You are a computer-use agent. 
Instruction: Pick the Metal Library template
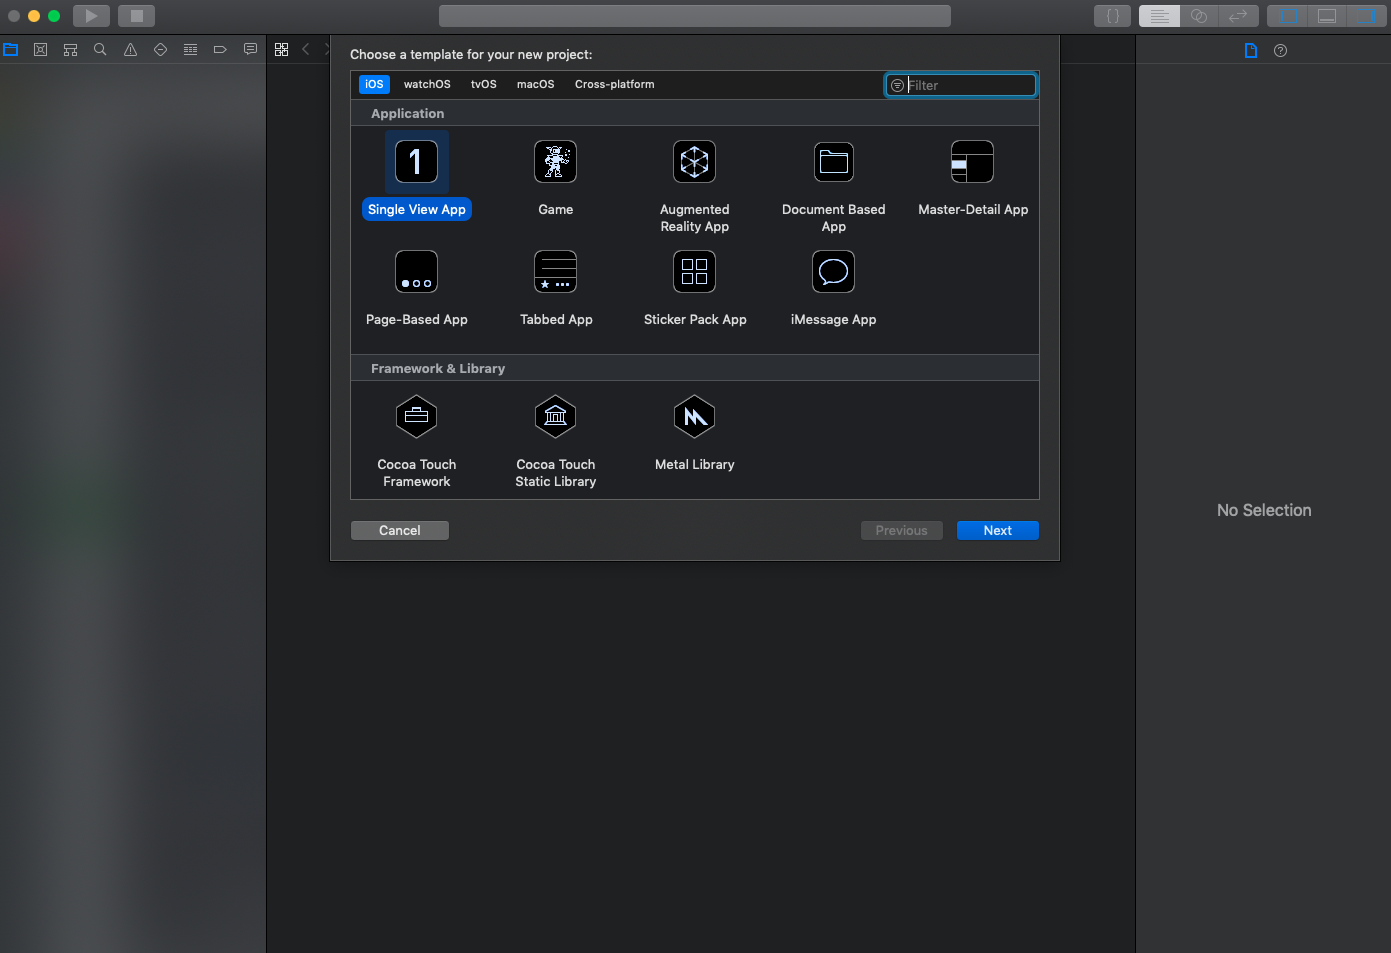coord(694,417)
